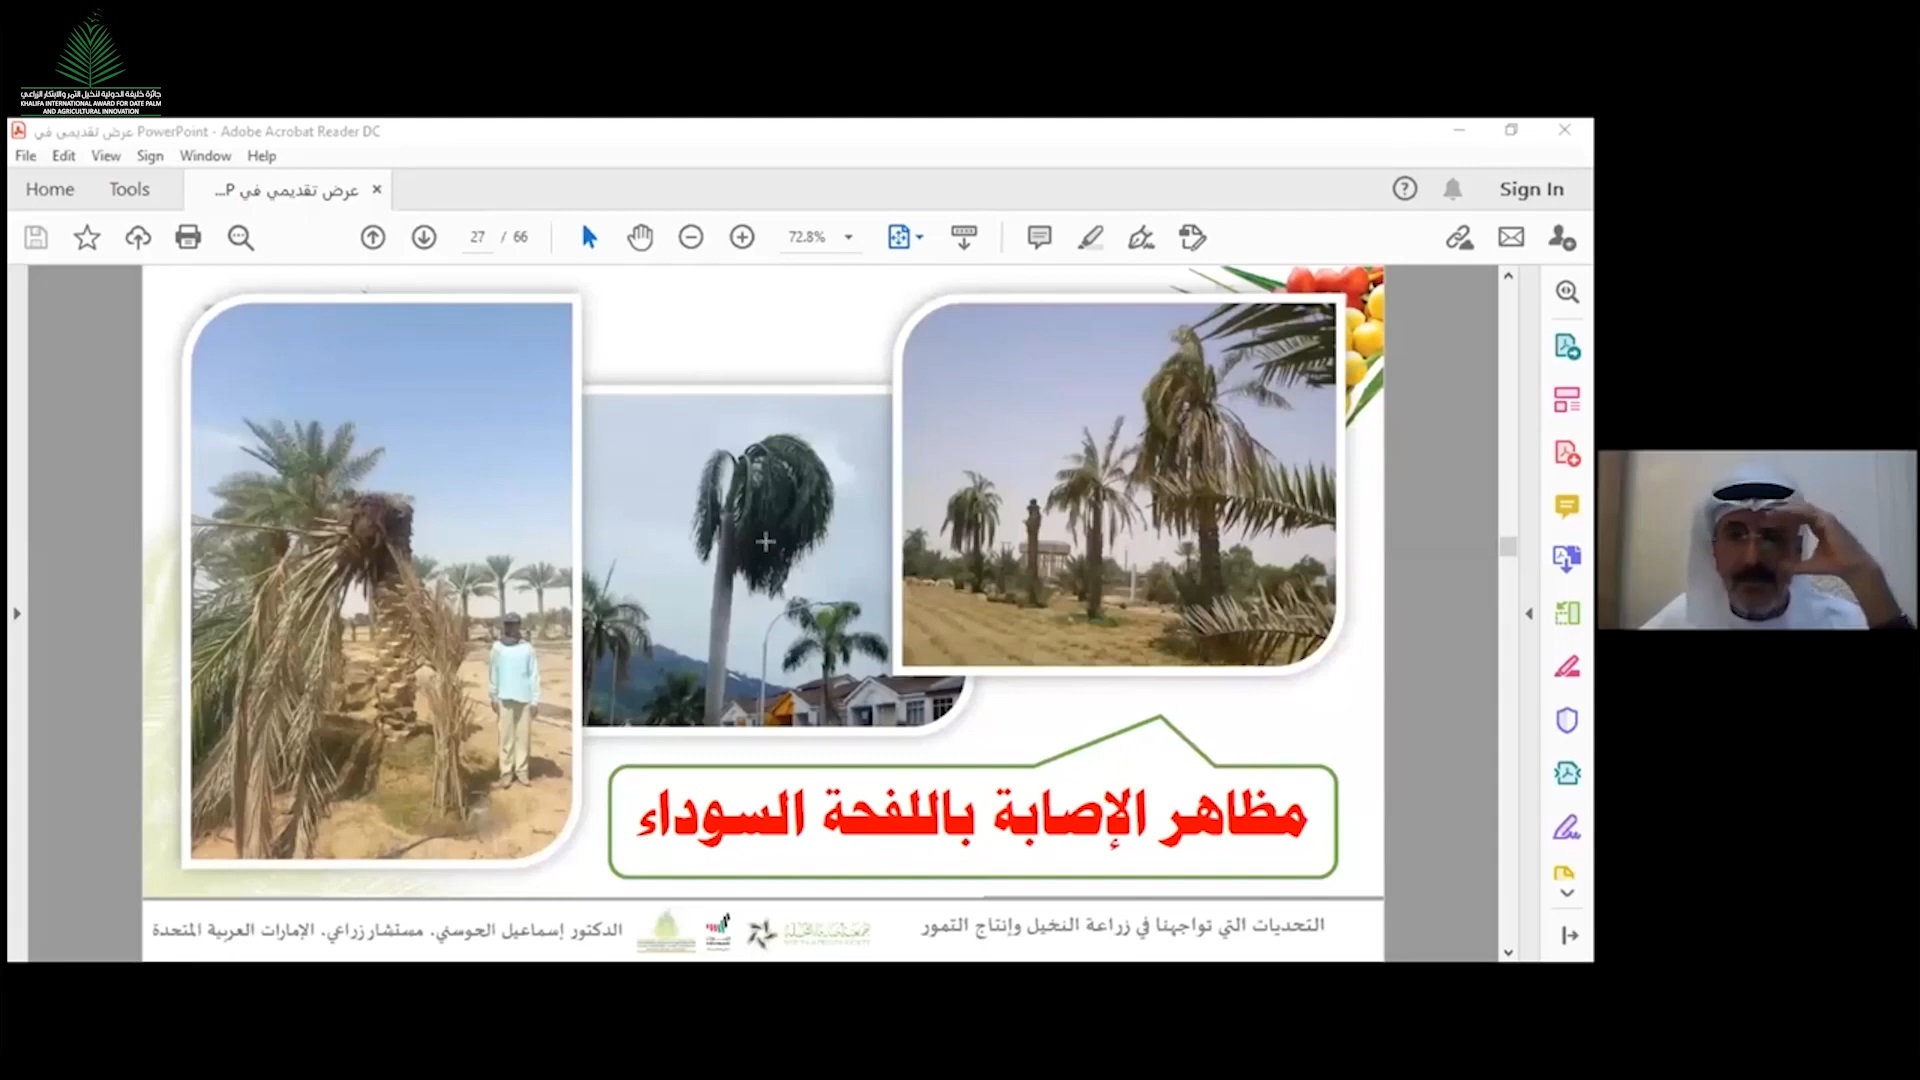Click the presenter webcam video tile

point(1757,540)
